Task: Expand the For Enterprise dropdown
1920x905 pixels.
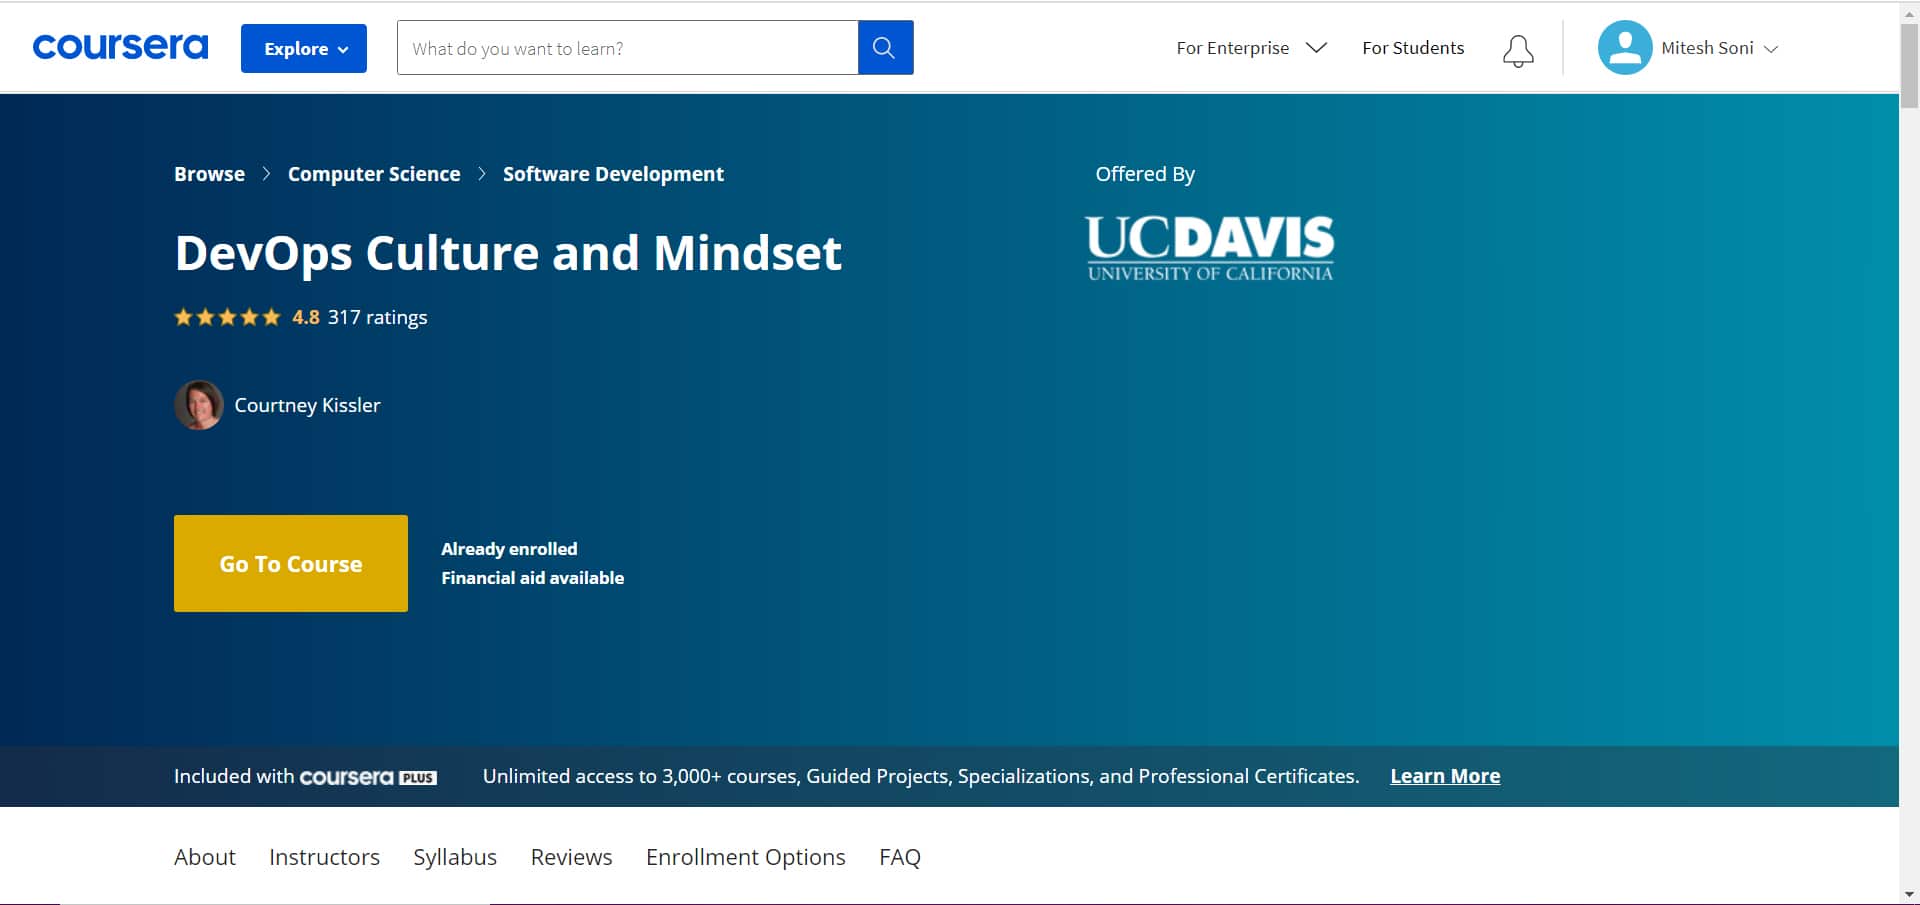Action: [x=1251, y=48]
